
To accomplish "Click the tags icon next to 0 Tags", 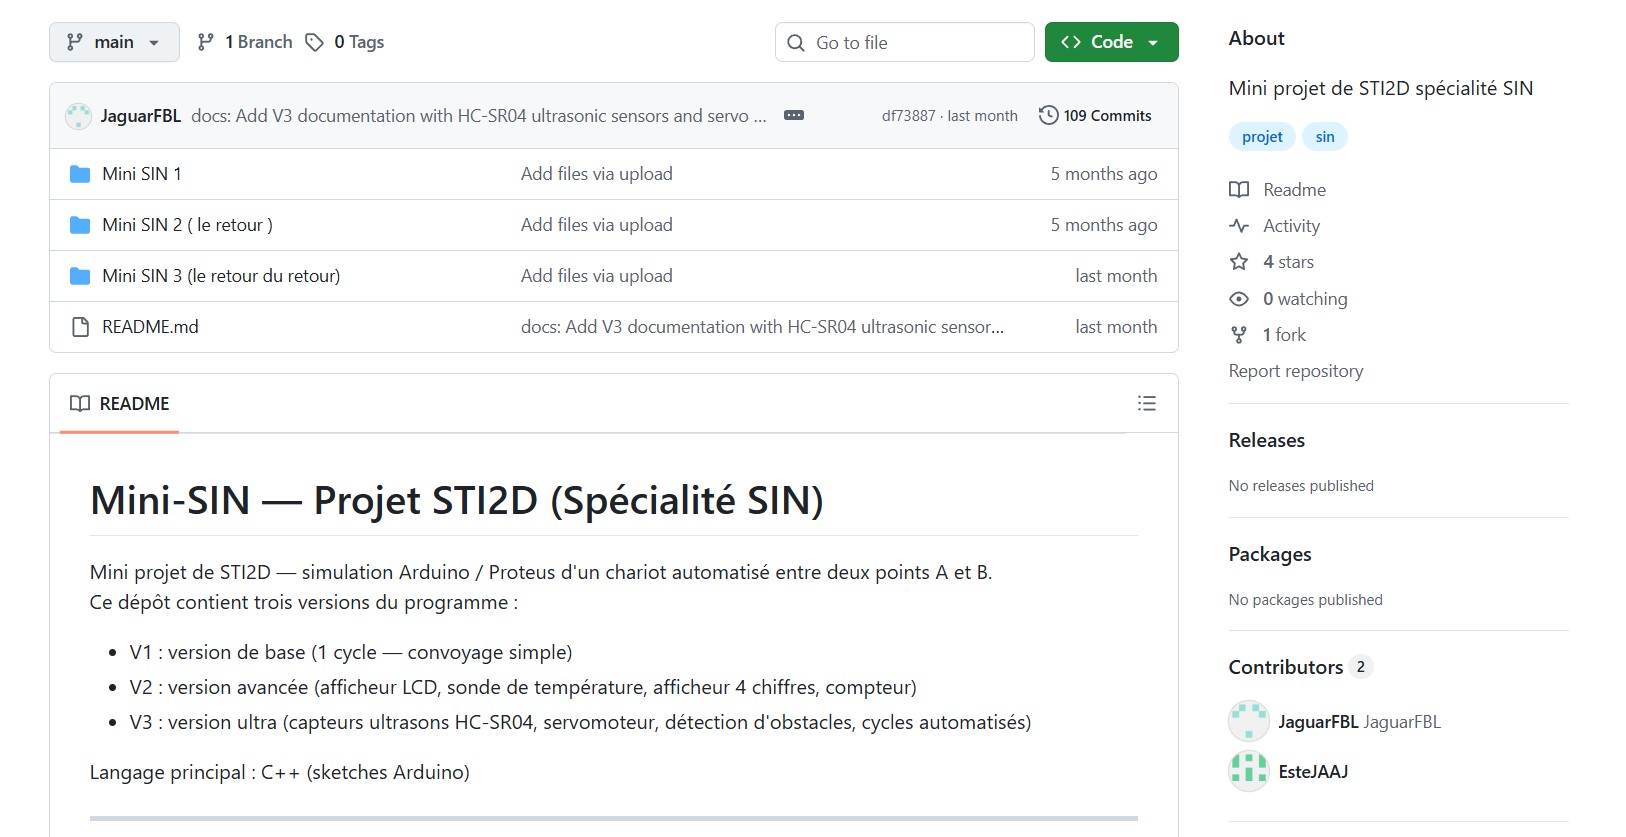I will [x=314, y=42].
